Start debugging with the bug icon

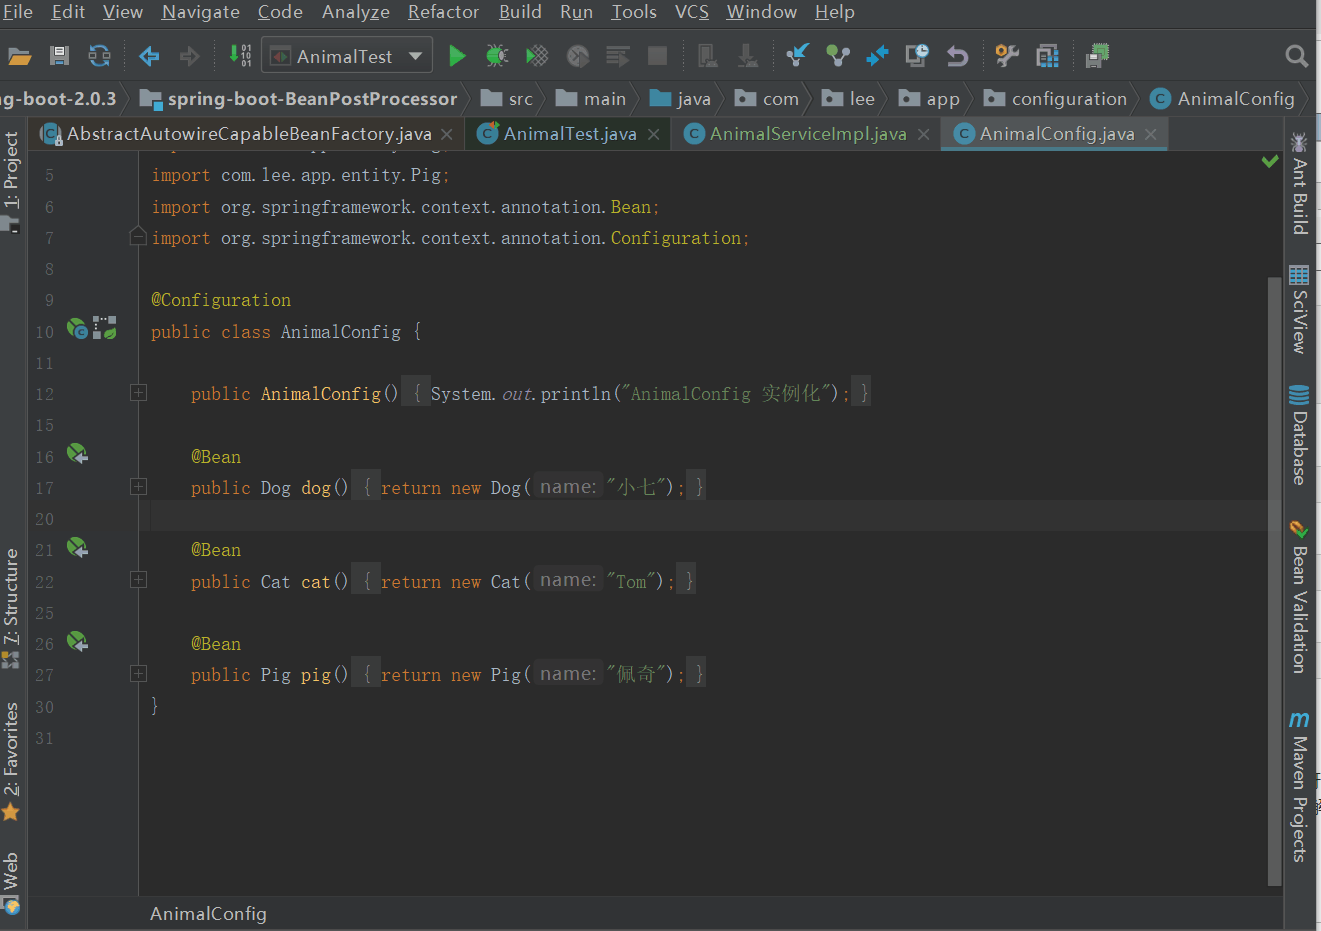pyautogui.click(x=497, y=56)
